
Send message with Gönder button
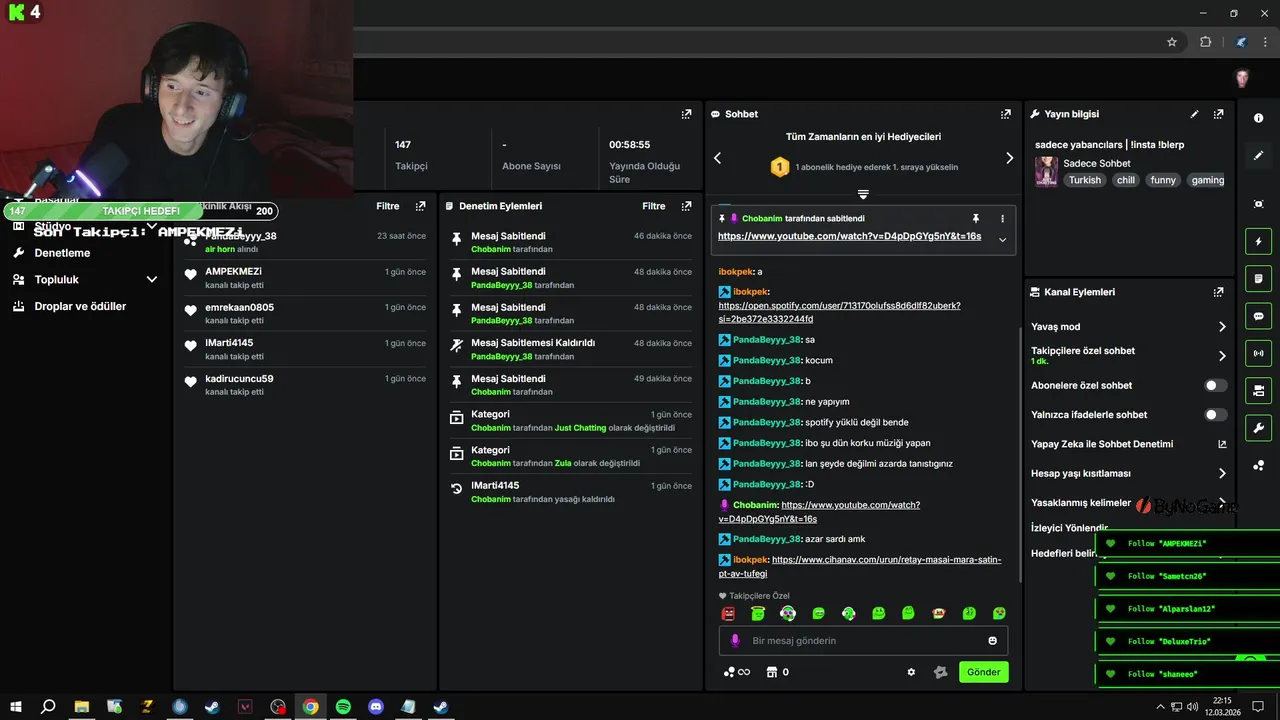(983, 672)
